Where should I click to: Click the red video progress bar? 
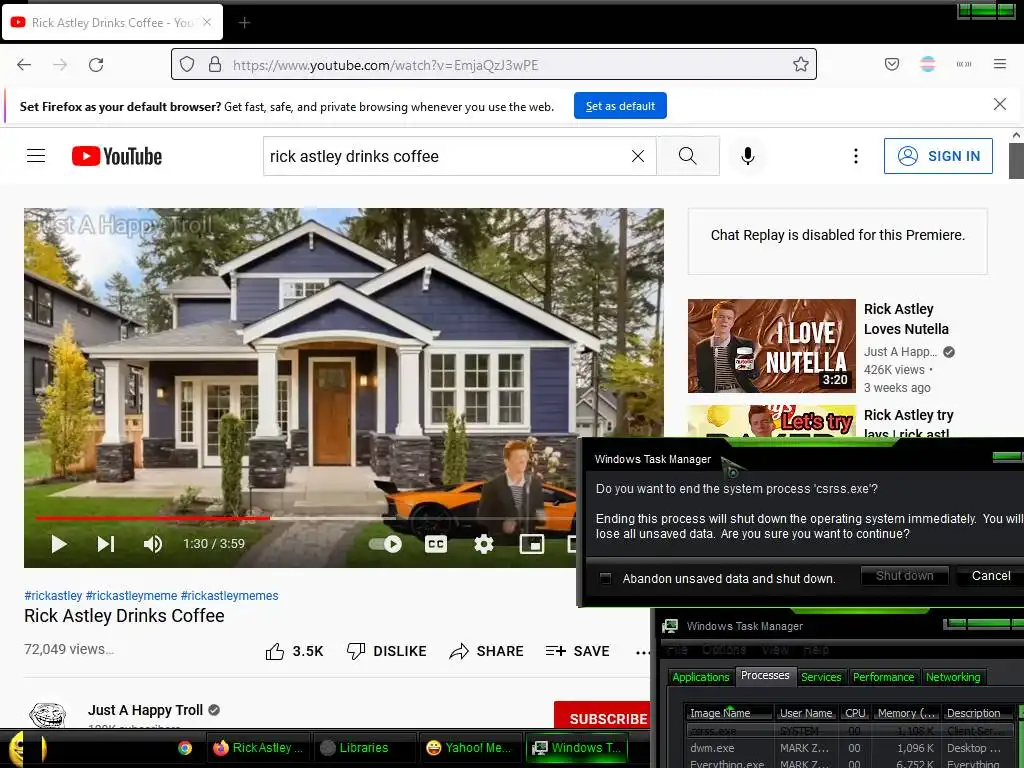(153, 518)
